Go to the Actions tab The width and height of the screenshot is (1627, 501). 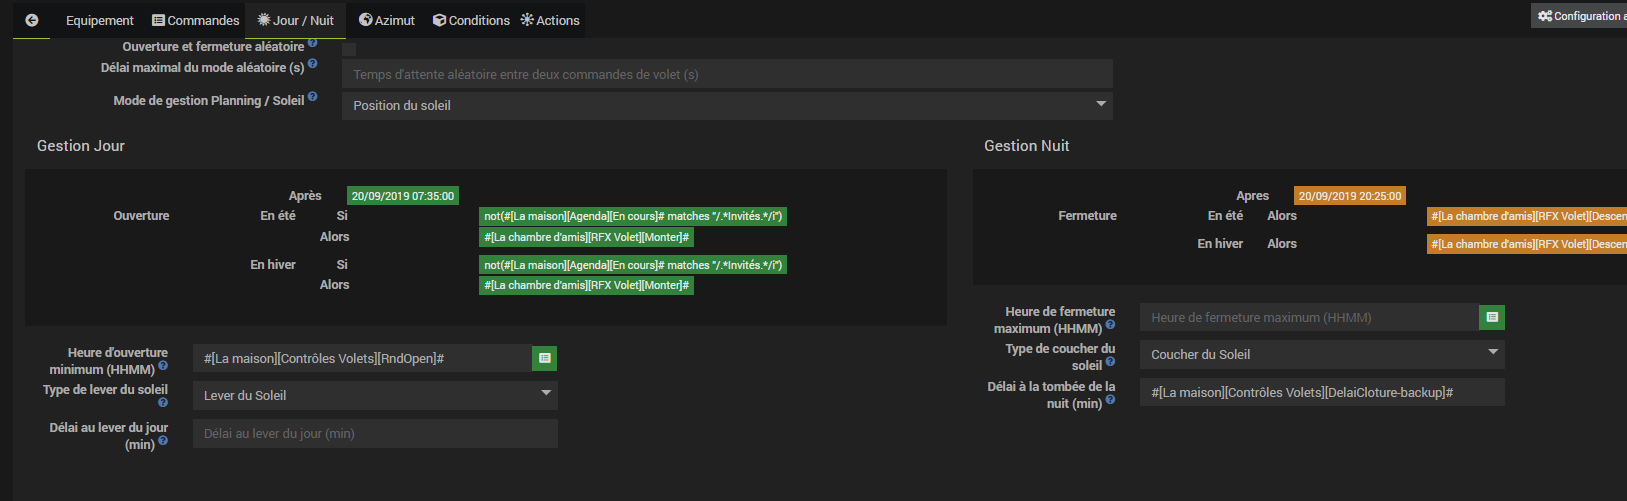[550, 20]
